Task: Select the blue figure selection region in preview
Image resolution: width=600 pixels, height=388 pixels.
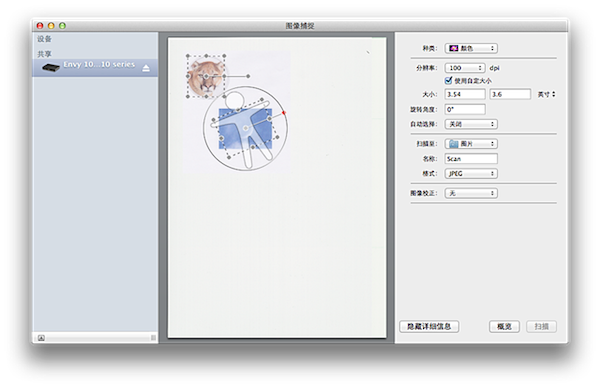Action: click(245, 128)
